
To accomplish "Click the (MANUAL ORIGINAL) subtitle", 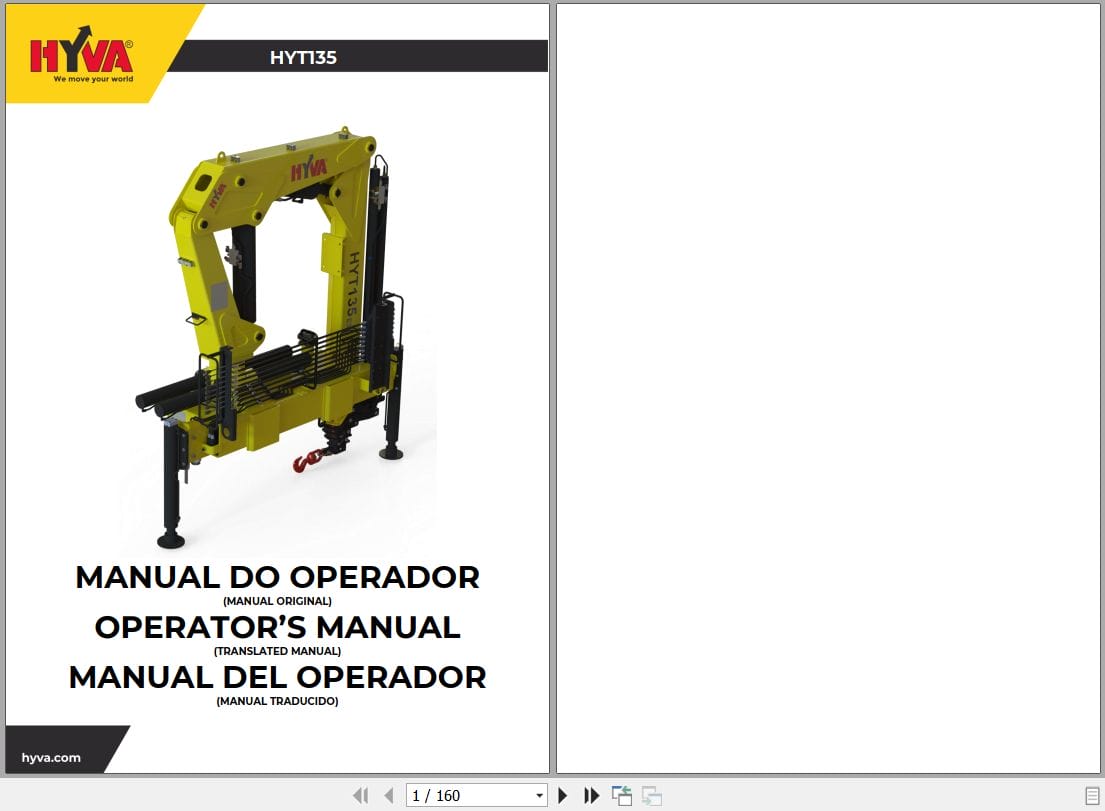I will coord(277,601).
